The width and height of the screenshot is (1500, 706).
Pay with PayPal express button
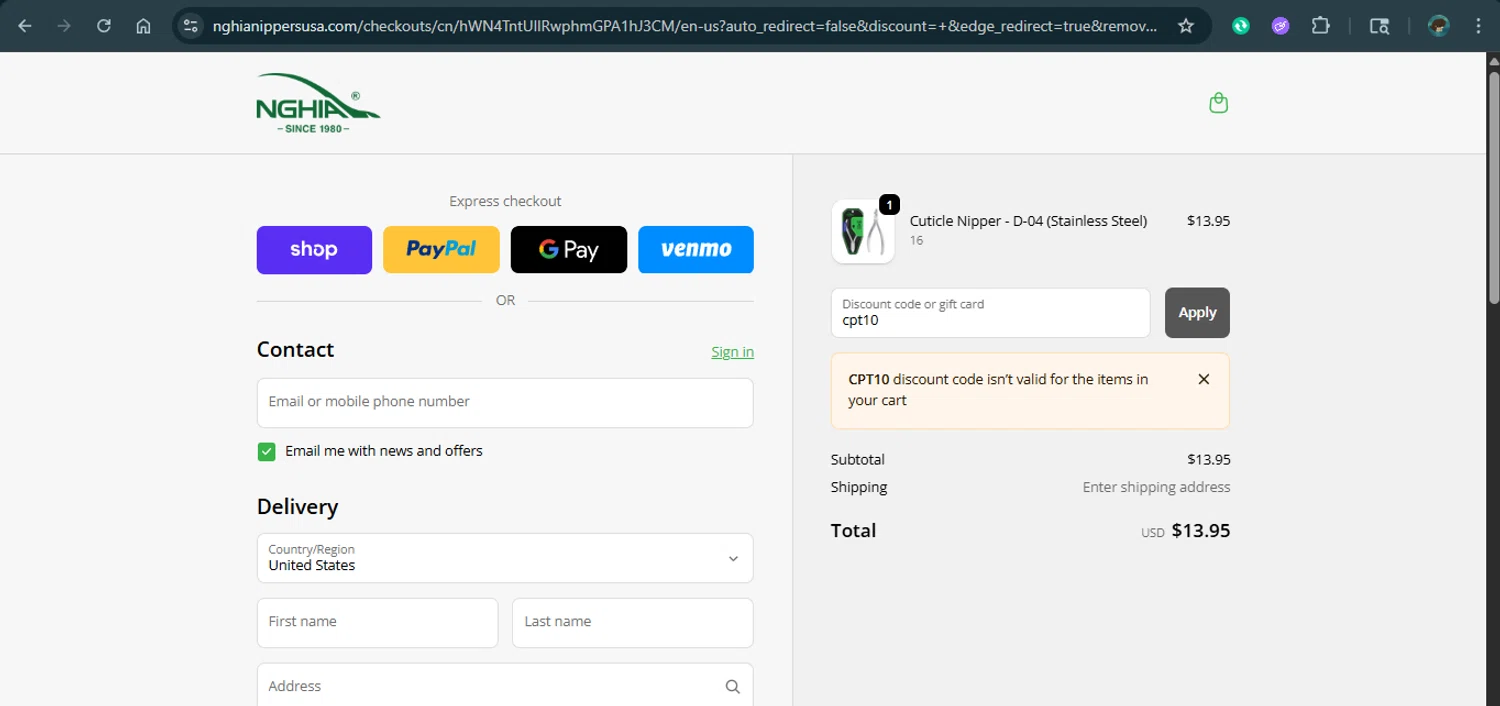click(x=441, y=250)
